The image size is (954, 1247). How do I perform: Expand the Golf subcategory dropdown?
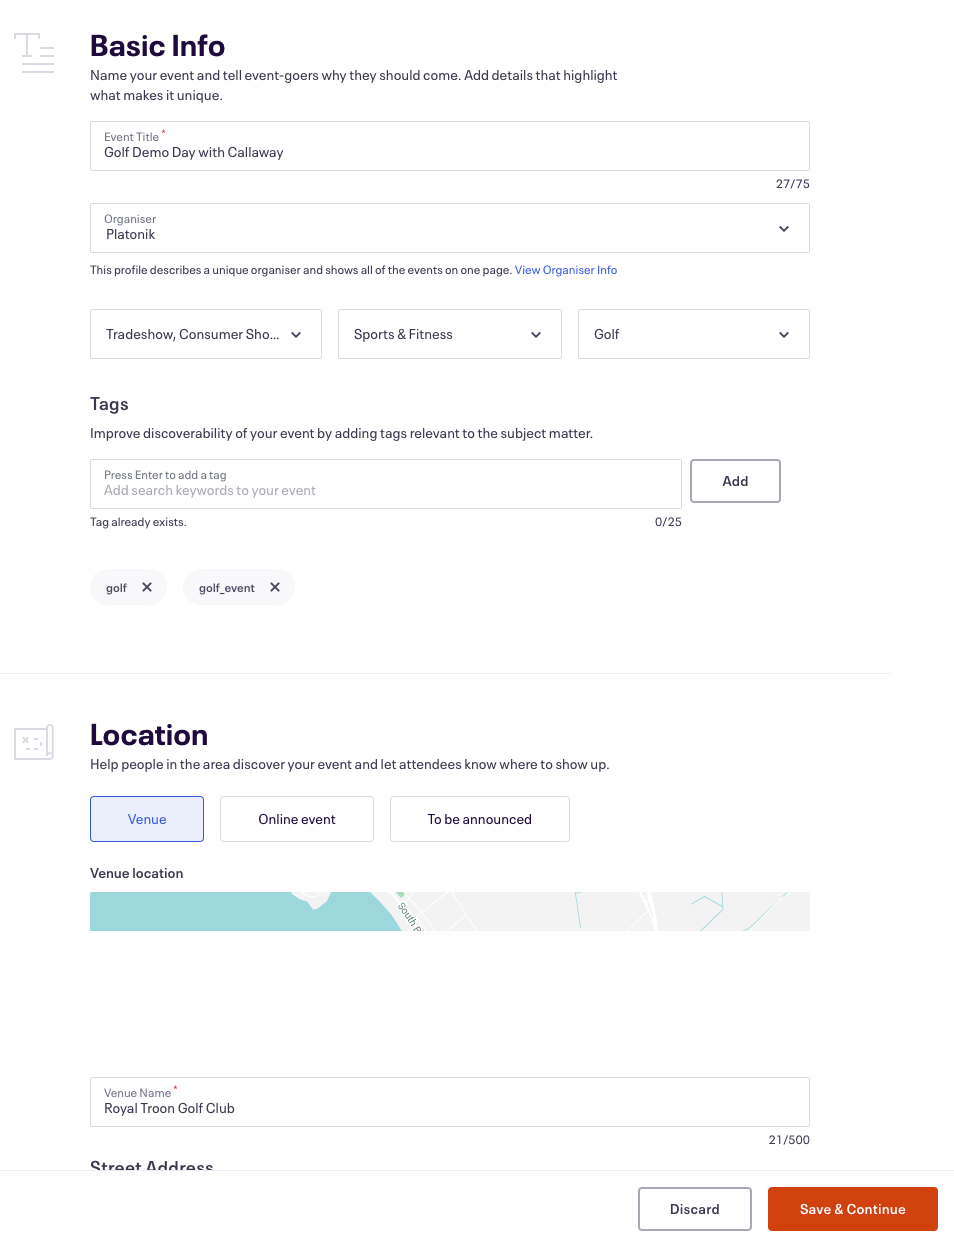click(x=693, y=334)
